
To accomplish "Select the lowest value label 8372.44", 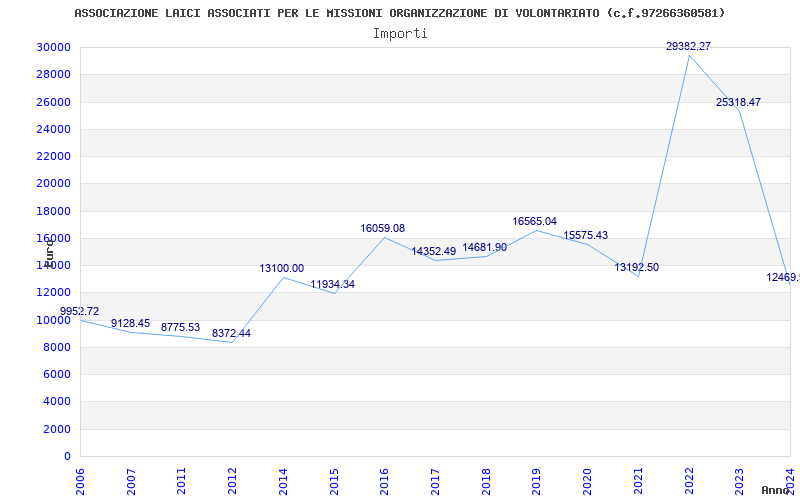I will [231, 333].
